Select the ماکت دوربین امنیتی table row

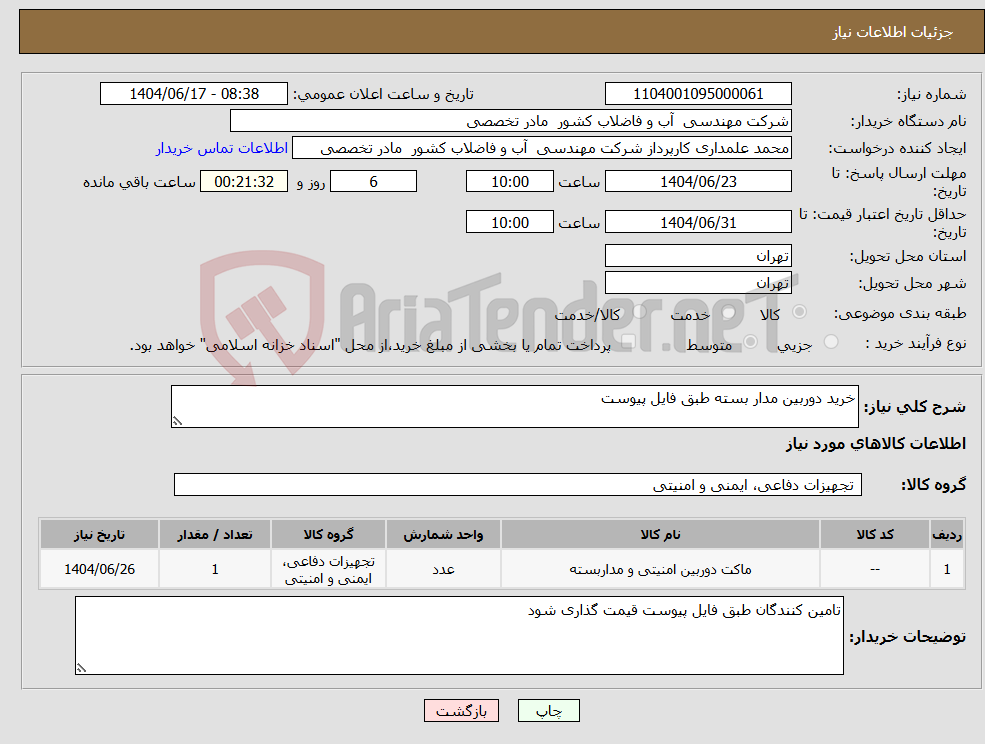tap(500, 568)
